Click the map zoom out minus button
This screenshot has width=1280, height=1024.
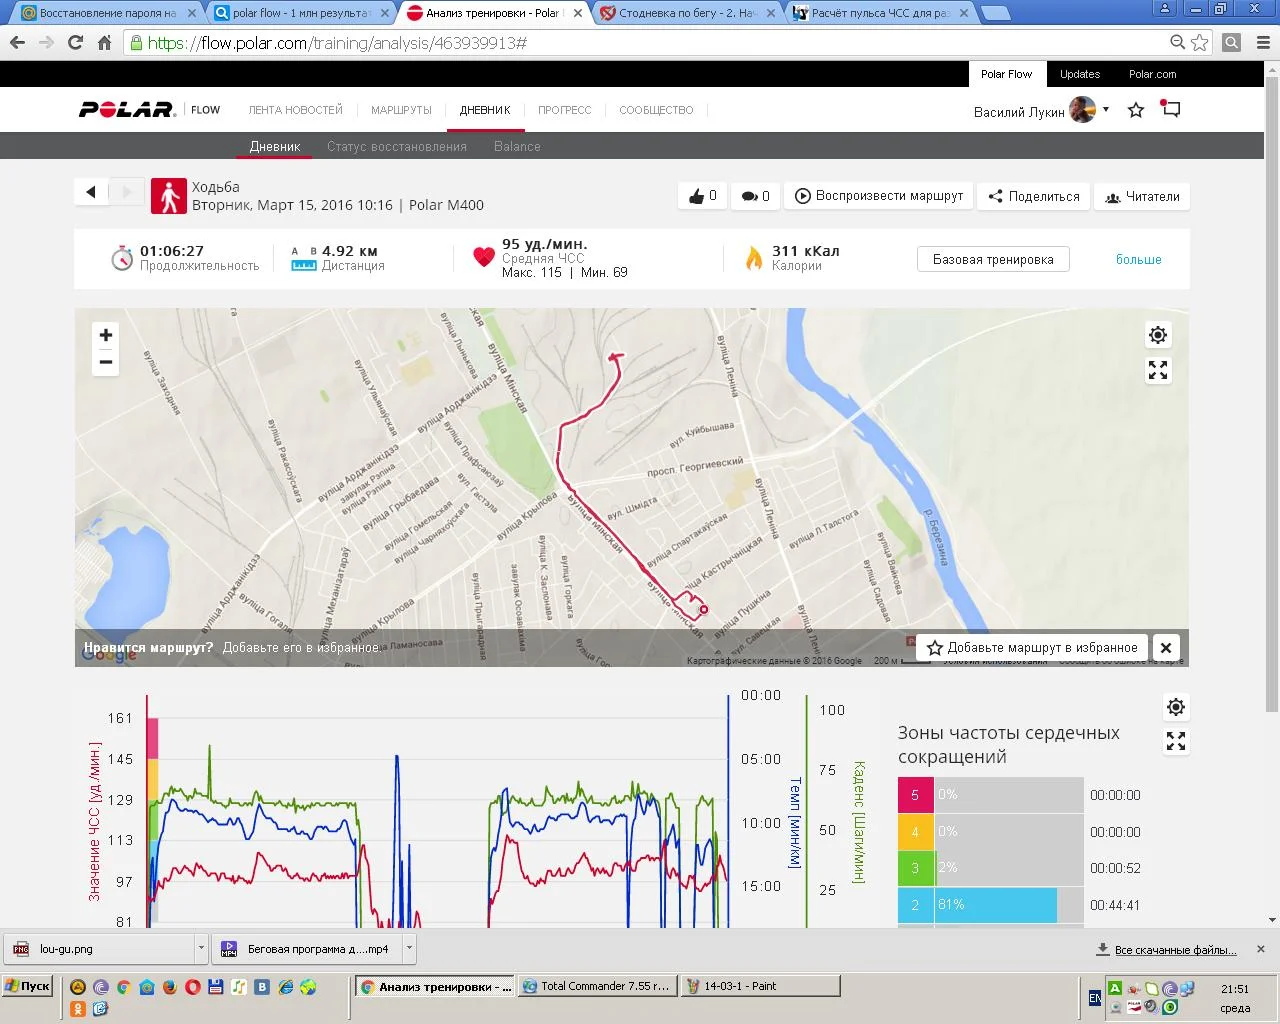(x=106, y=362)
